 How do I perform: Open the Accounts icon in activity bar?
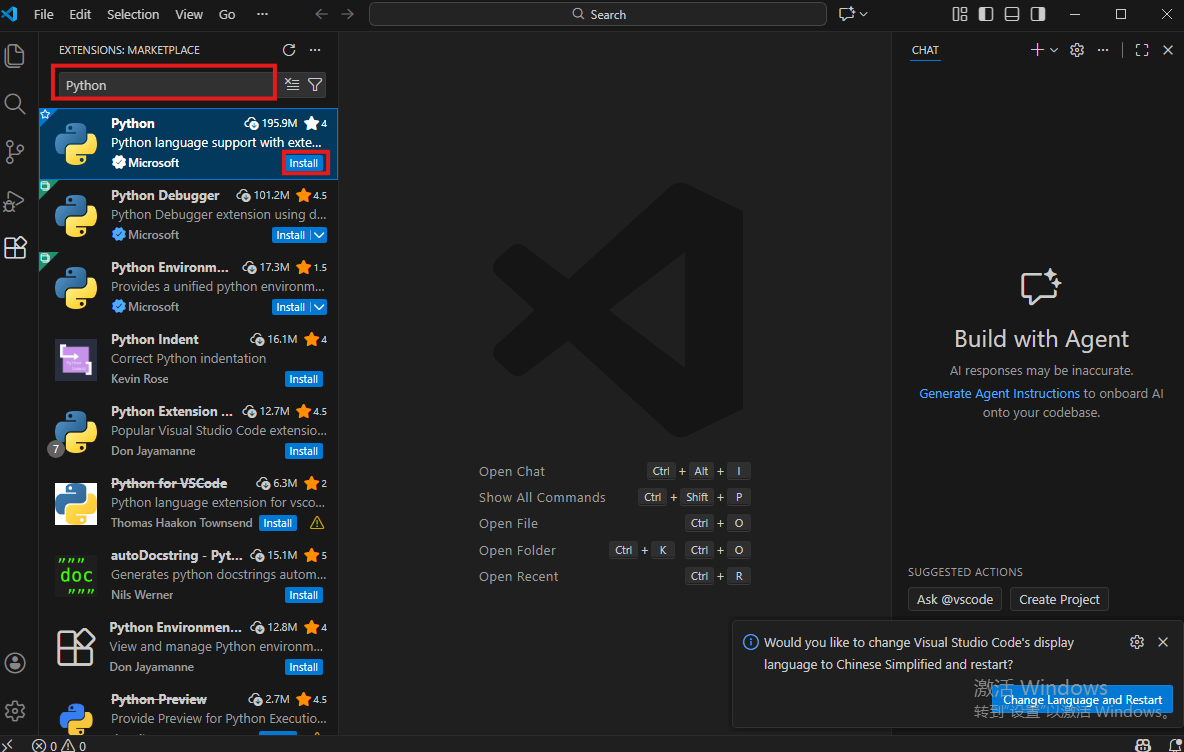coord(15,663)
